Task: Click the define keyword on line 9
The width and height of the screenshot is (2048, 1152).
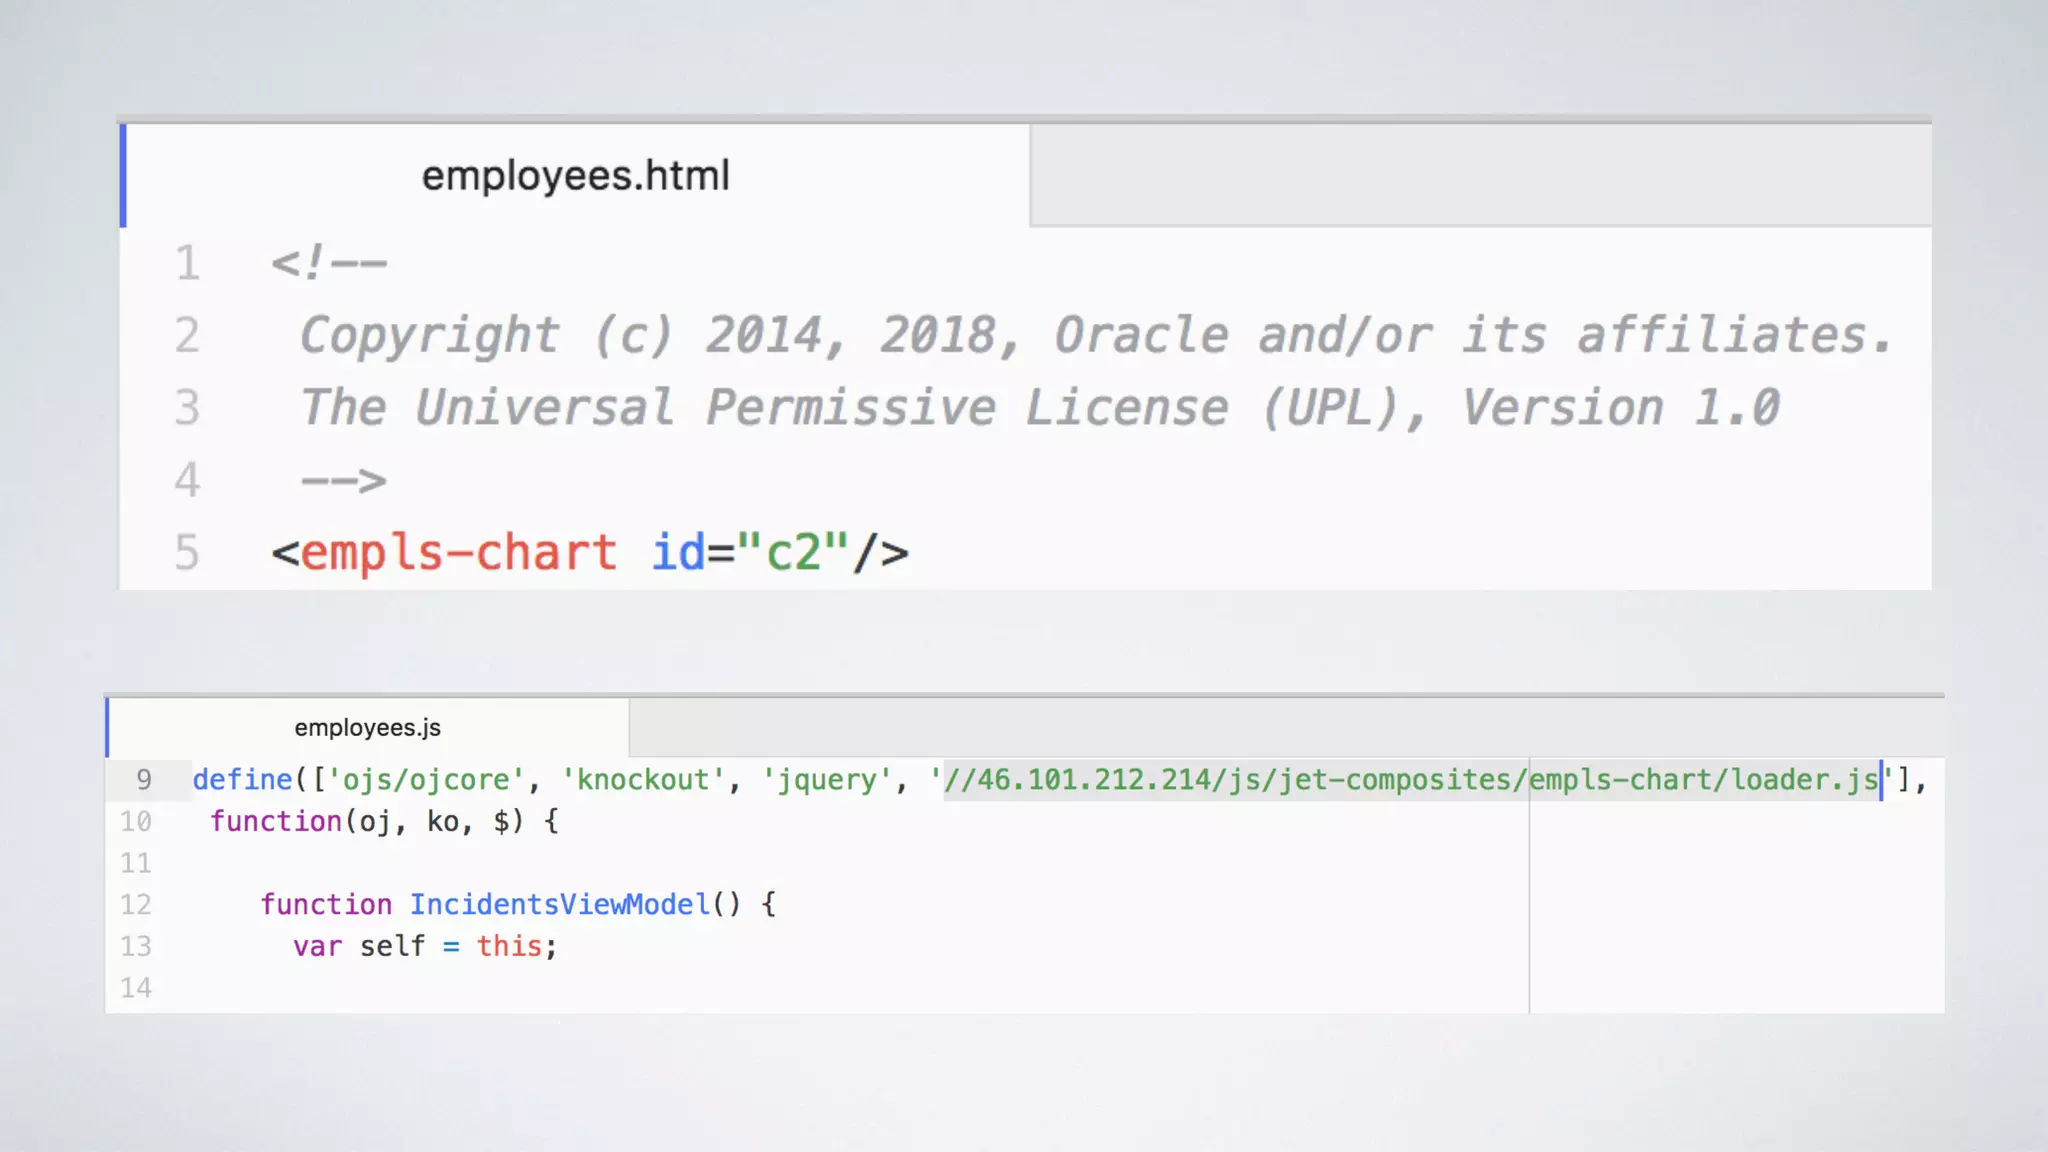Action: tap(242, 780)
